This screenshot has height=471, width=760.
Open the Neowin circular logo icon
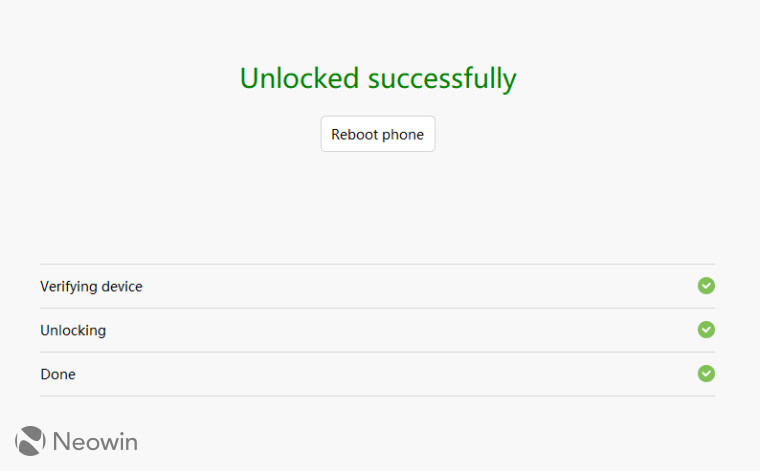pyautogui.click(x=30, y=440)
